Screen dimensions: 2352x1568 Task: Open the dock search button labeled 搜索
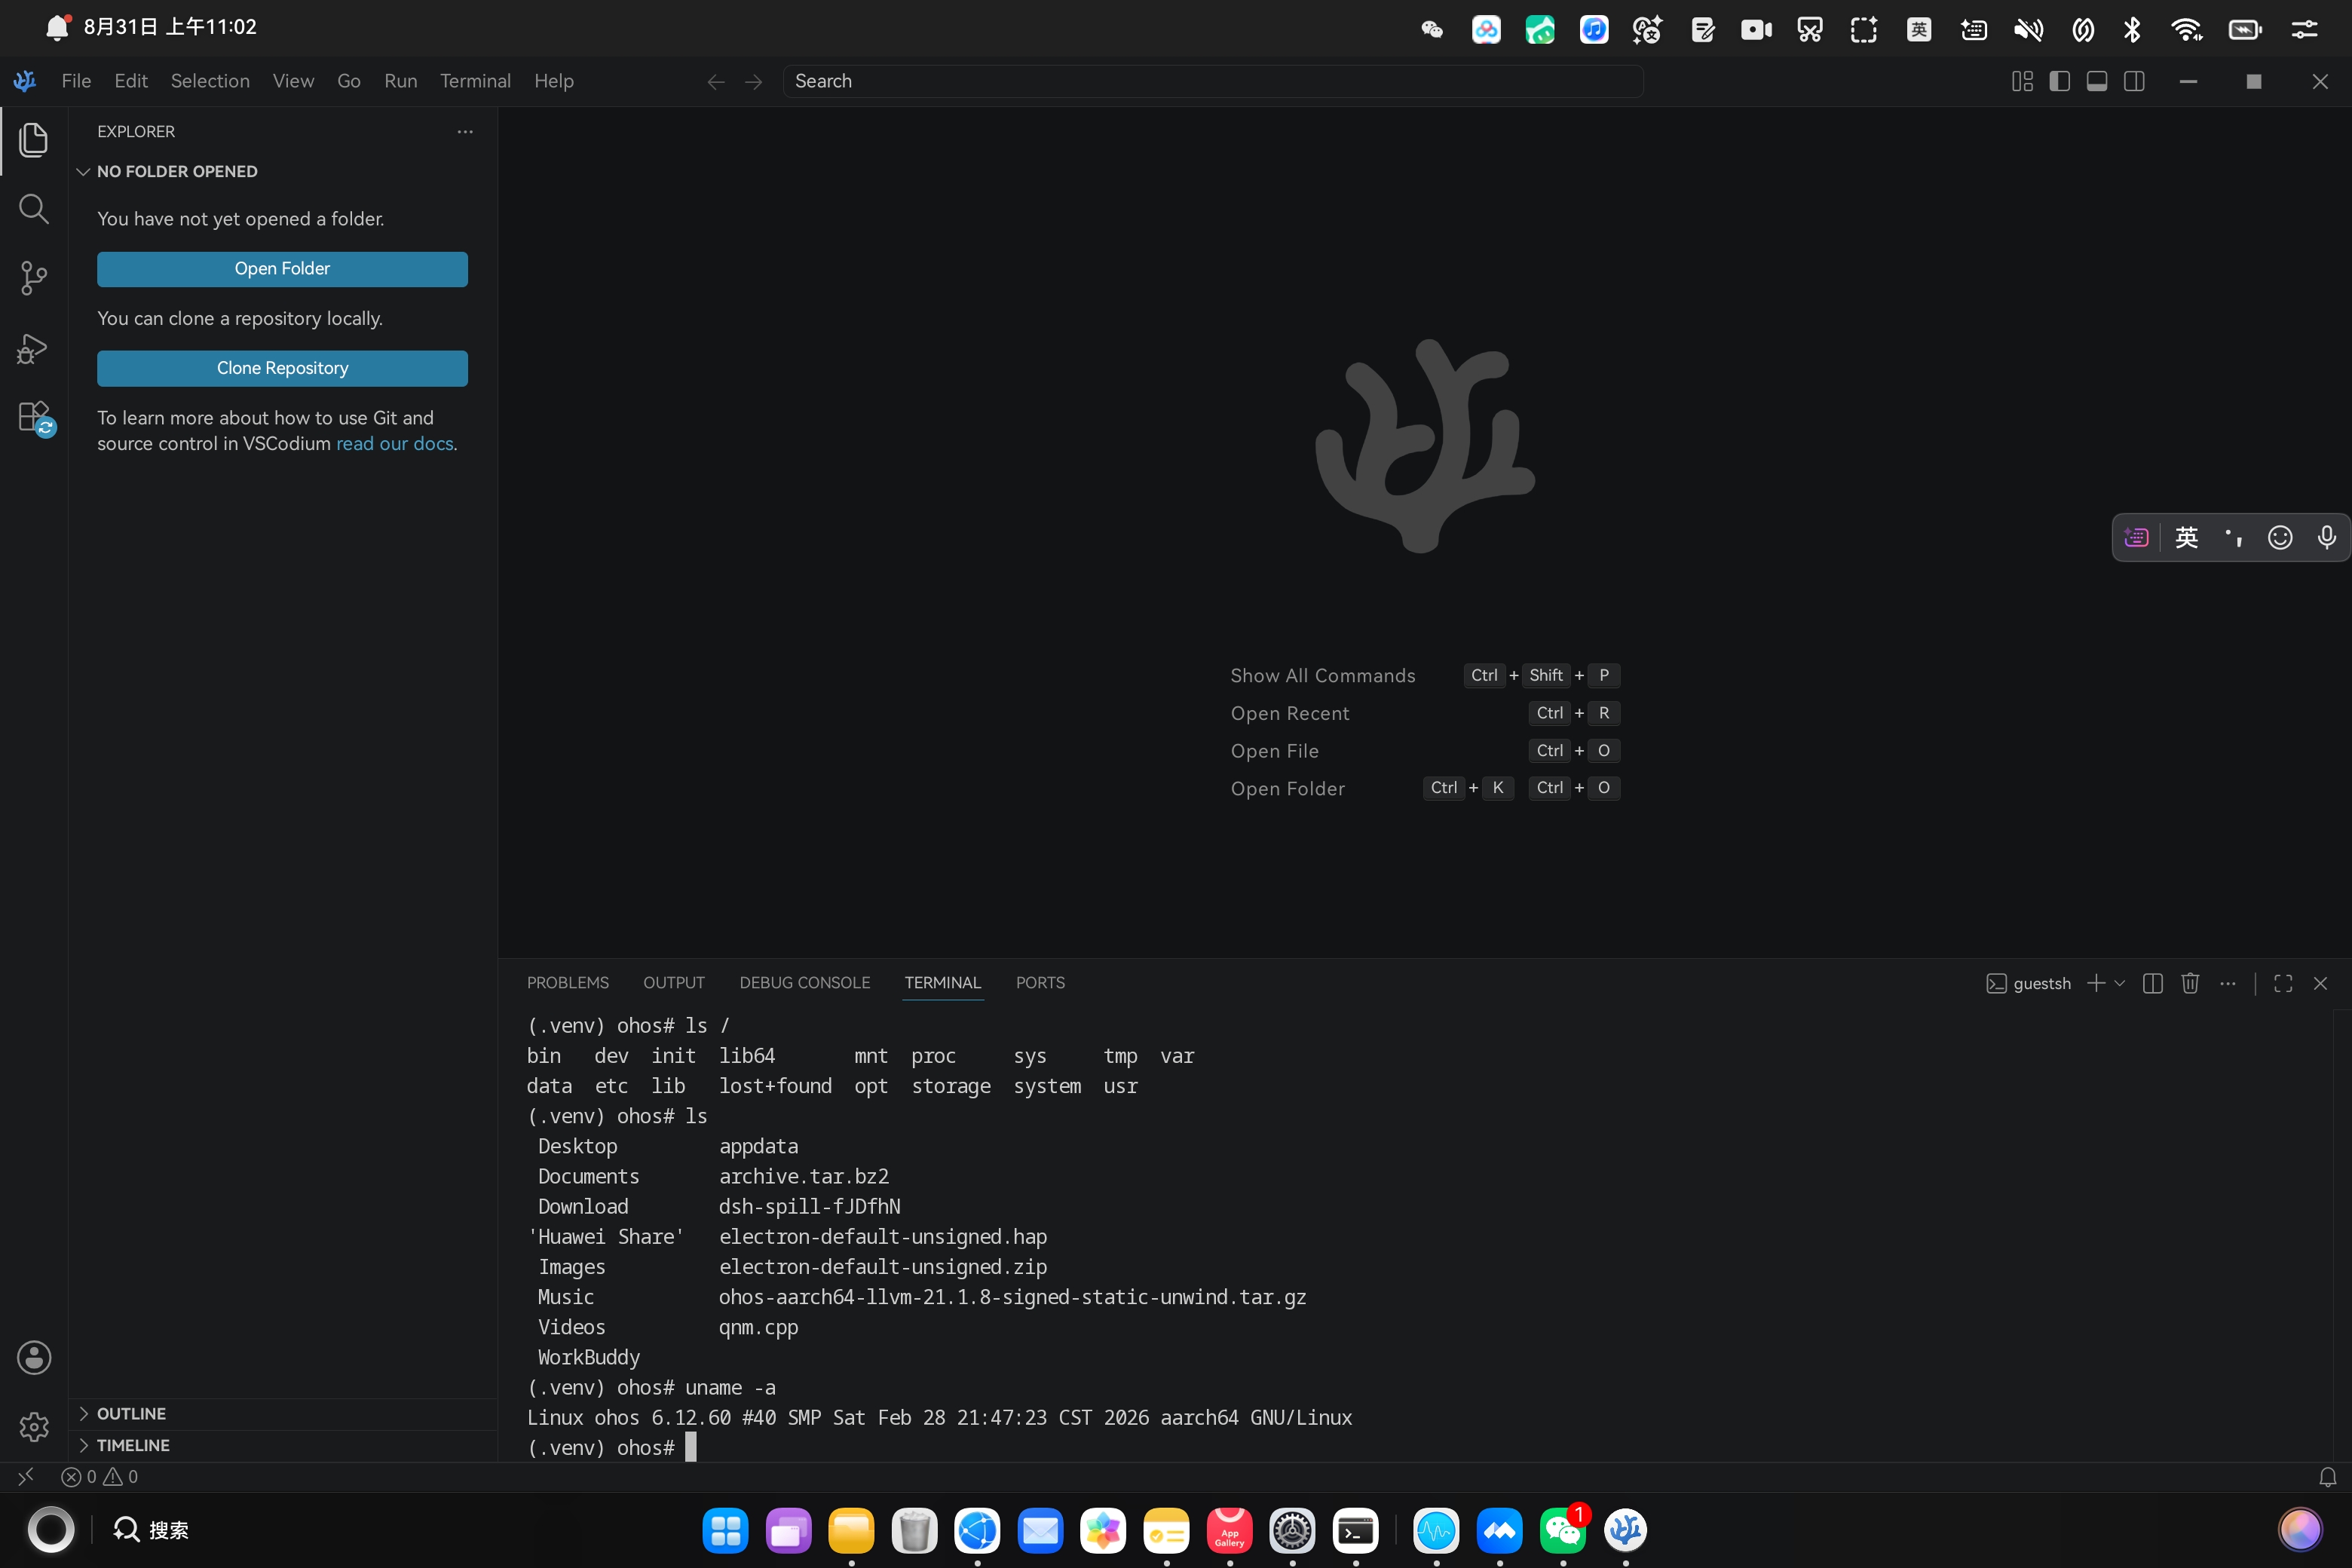point(150,1530)
